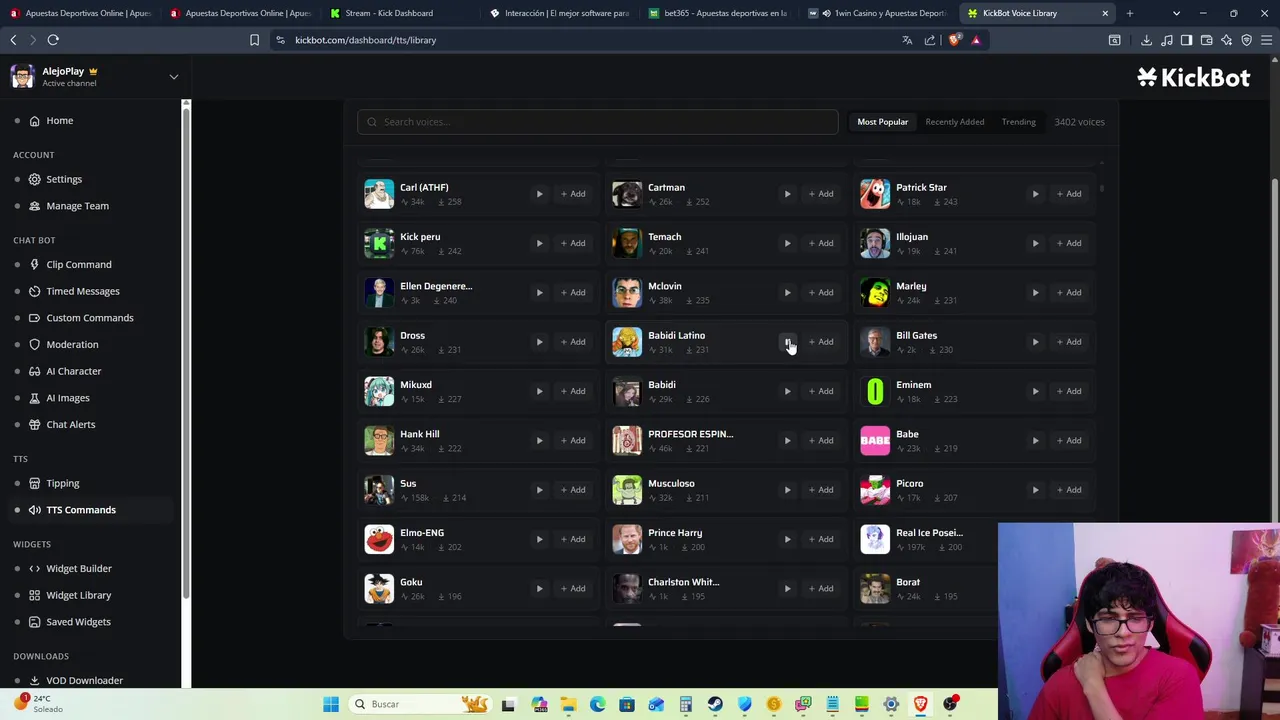1280x720 pixels.
Task: Play the Patrick Star voice preview
Action: pos(1035,194)
